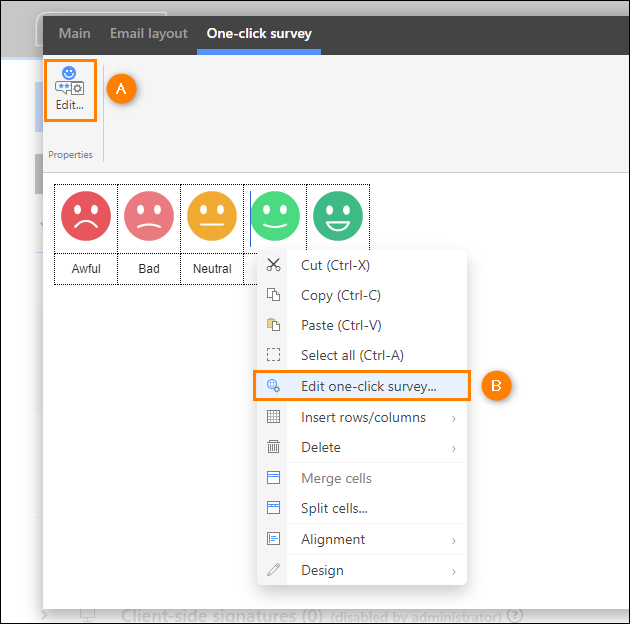The width and height of the screenshot is (630, 624).
Task: Click the Copy pages icon
Action: (274, 295)
